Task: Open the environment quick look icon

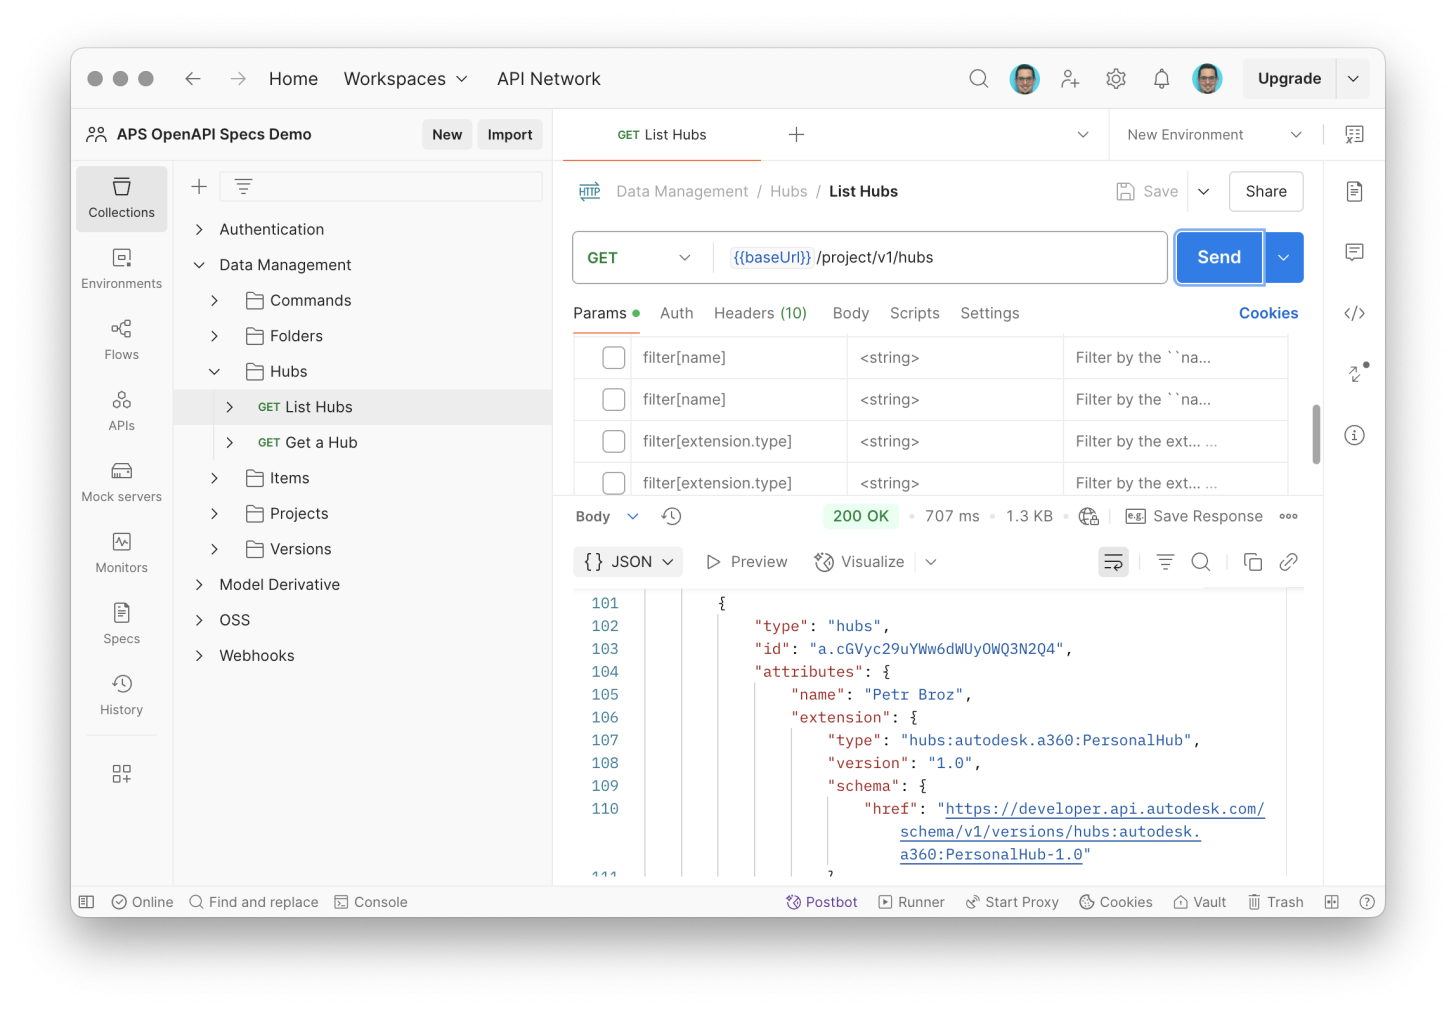Action: (x=1354, y=135)
